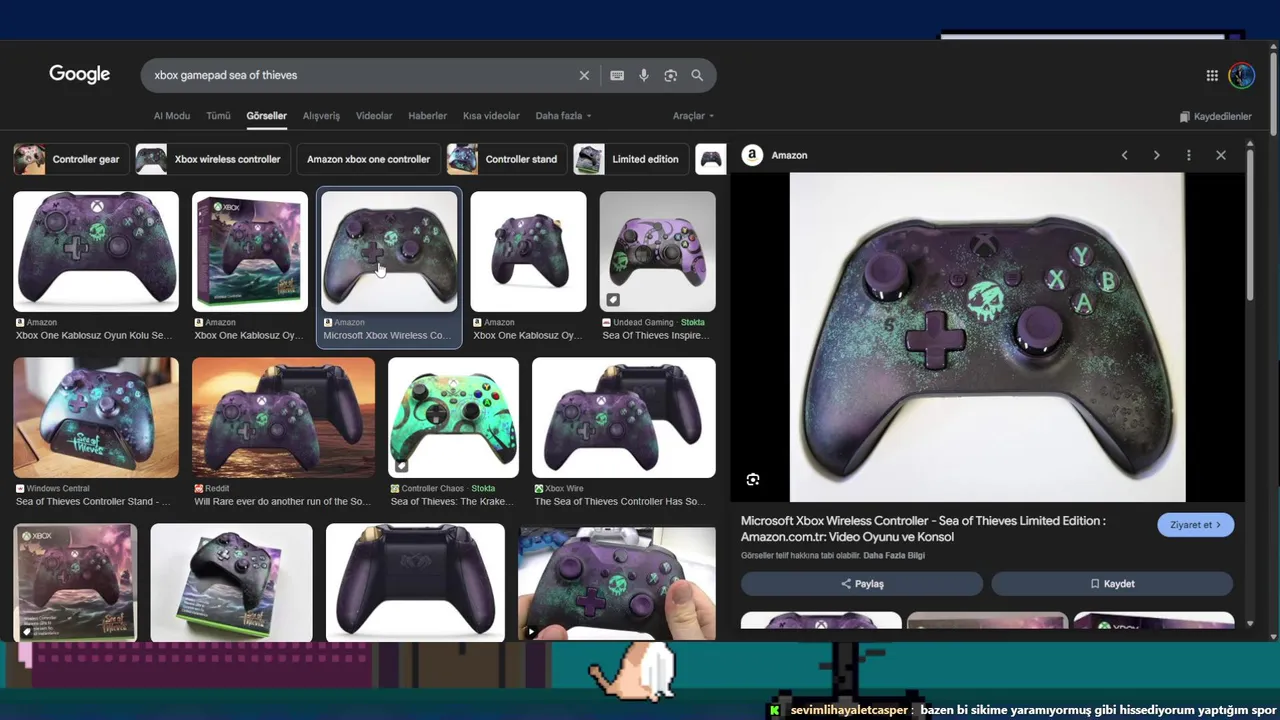Open the Controller Chaos Kraken controller image

tap(453, 418)
